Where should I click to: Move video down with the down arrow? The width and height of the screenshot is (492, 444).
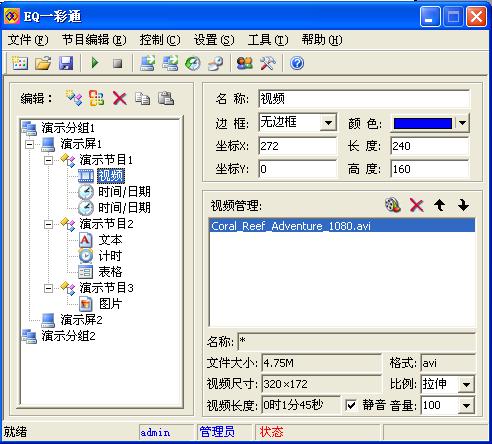pyautogui.click(x=463, y=205)
